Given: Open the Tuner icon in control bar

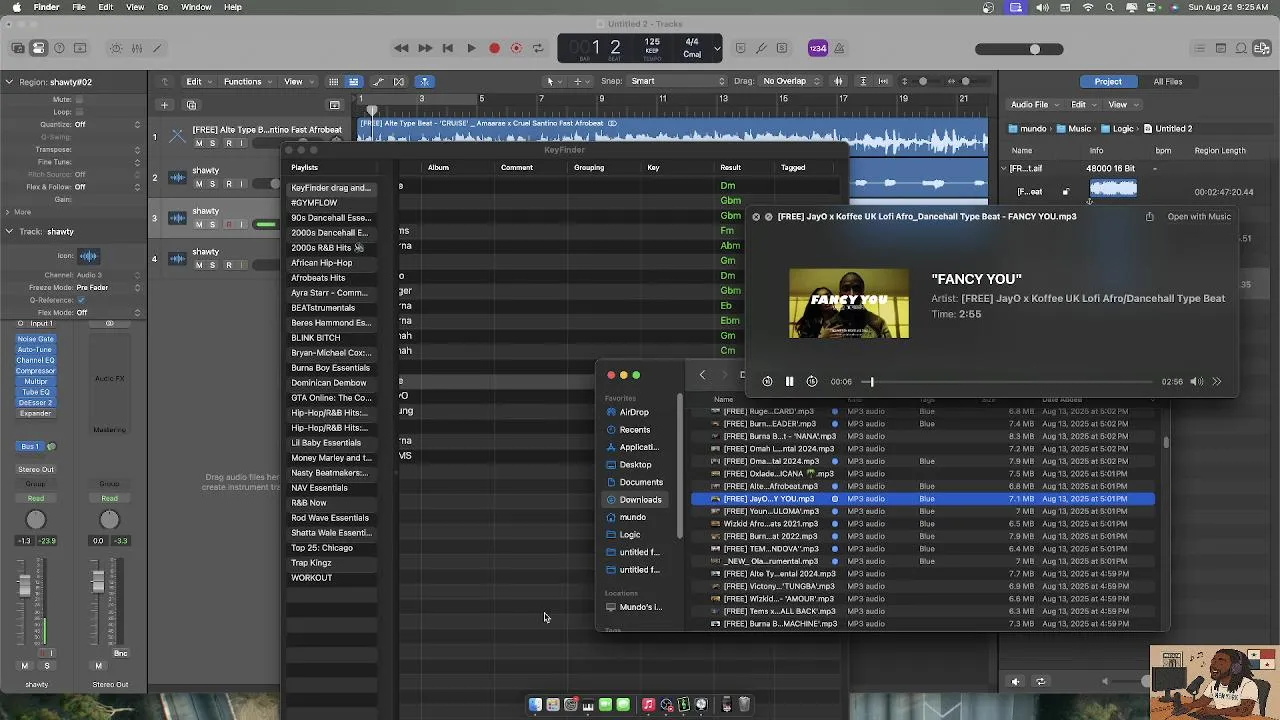Looking at the screenshot, I should pos(761,48).
